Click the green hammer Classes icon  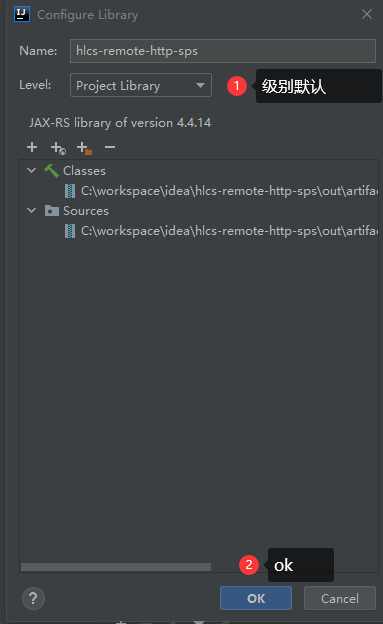click(x=51, y=171)
